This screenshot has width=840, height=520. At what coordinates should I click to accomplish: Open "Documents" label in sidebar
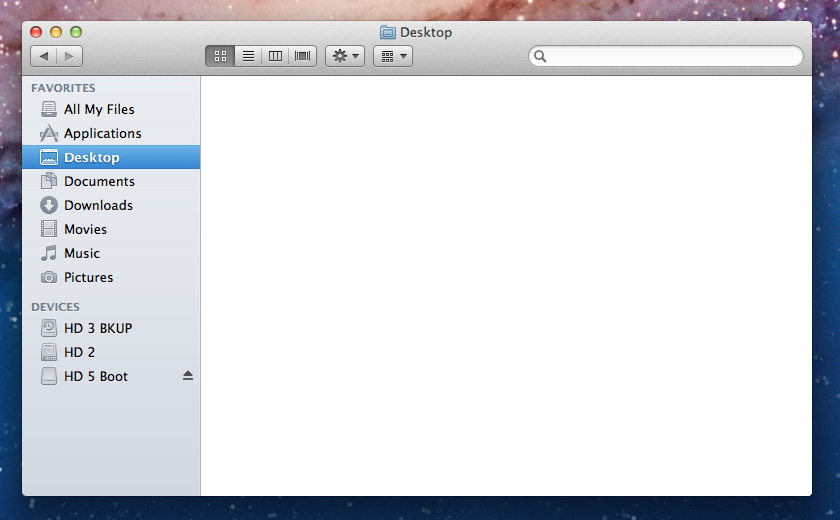(99, 182)
